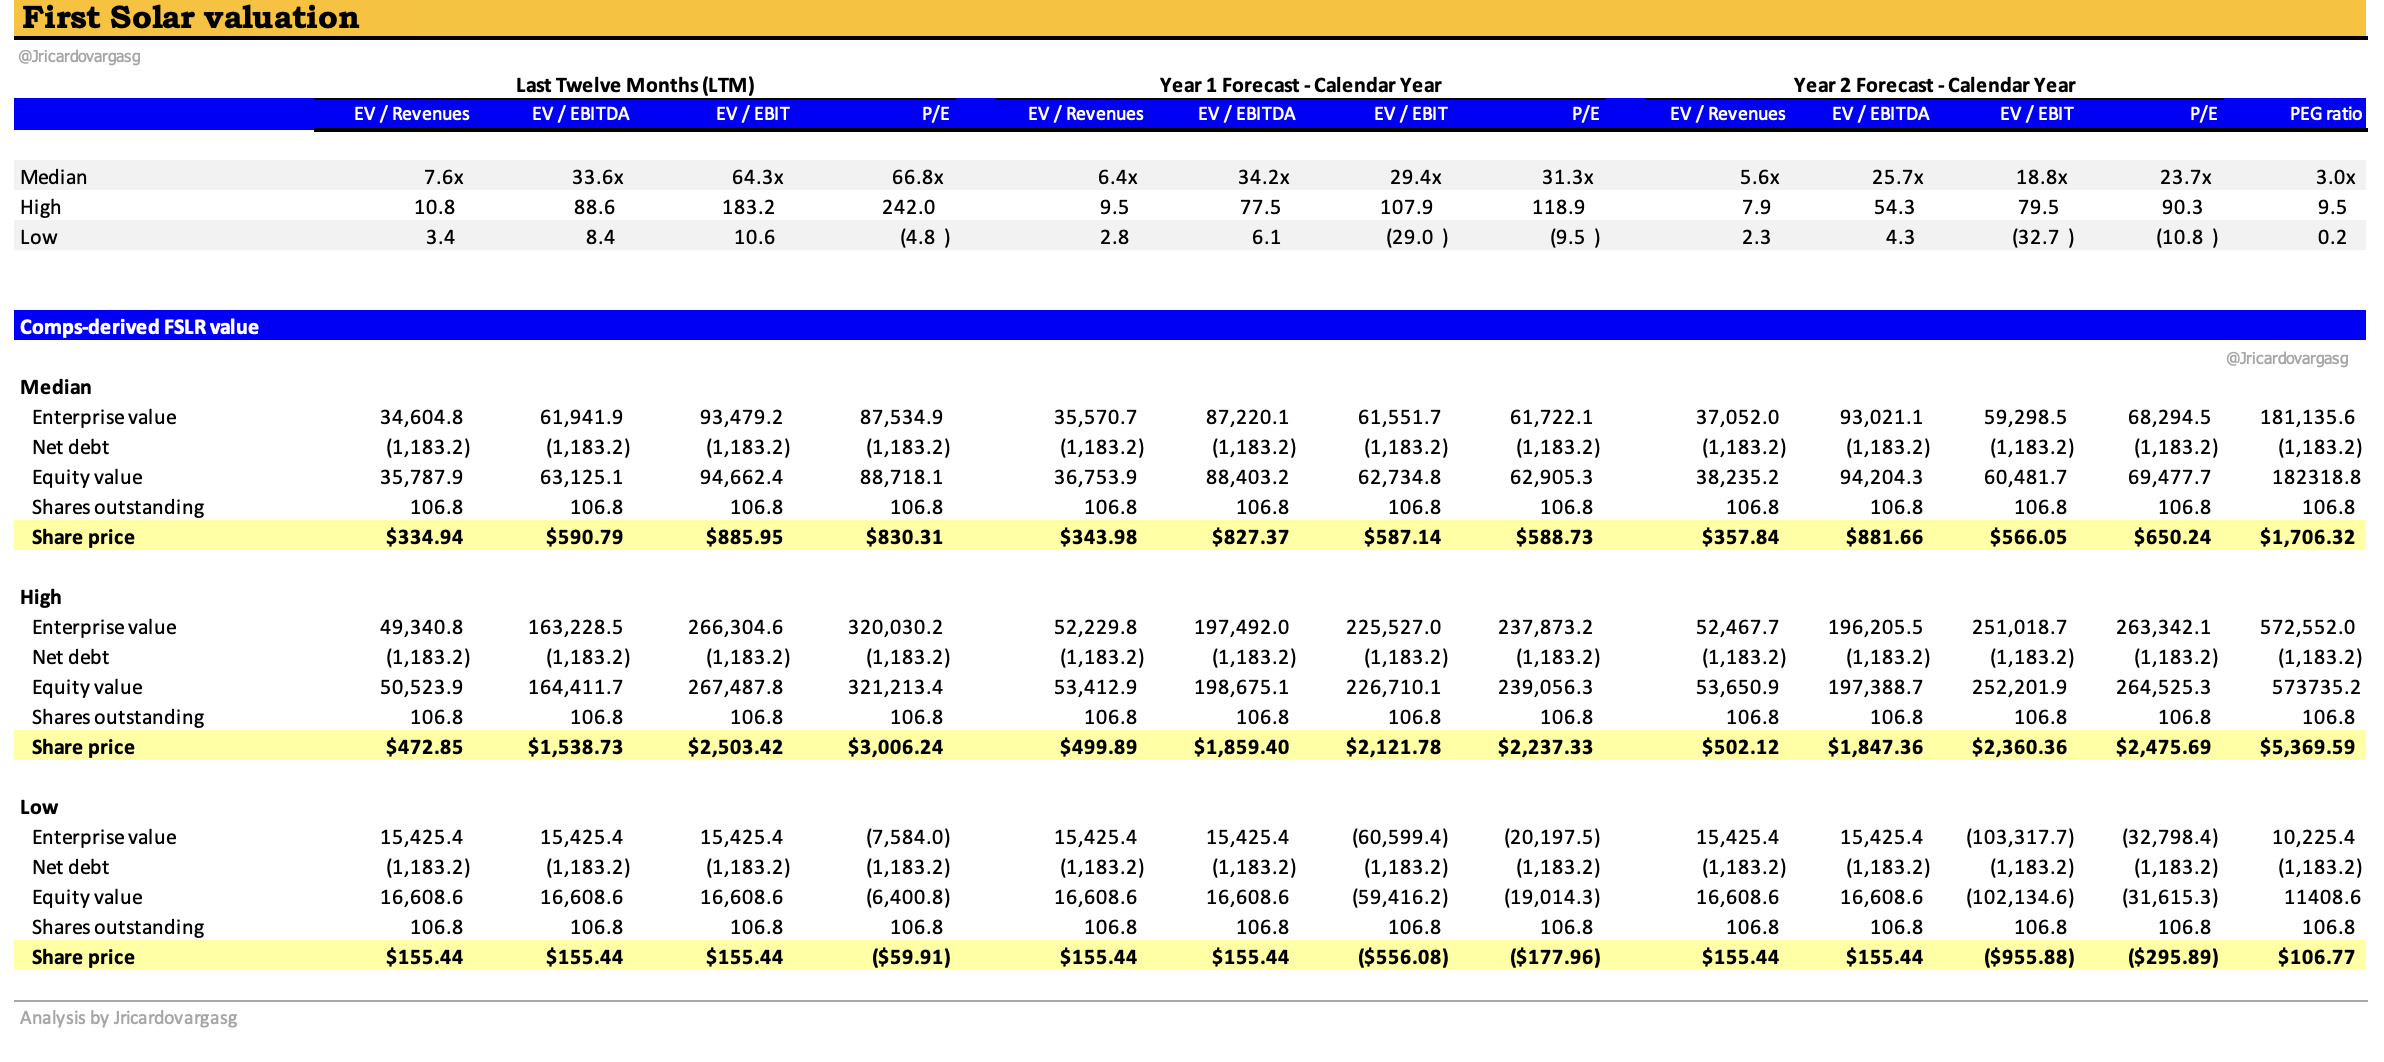Click the Low Year 2 EV/EBIT (32.7)
Viewport: 2384px width, 1062px height.
coord(2042,237)
